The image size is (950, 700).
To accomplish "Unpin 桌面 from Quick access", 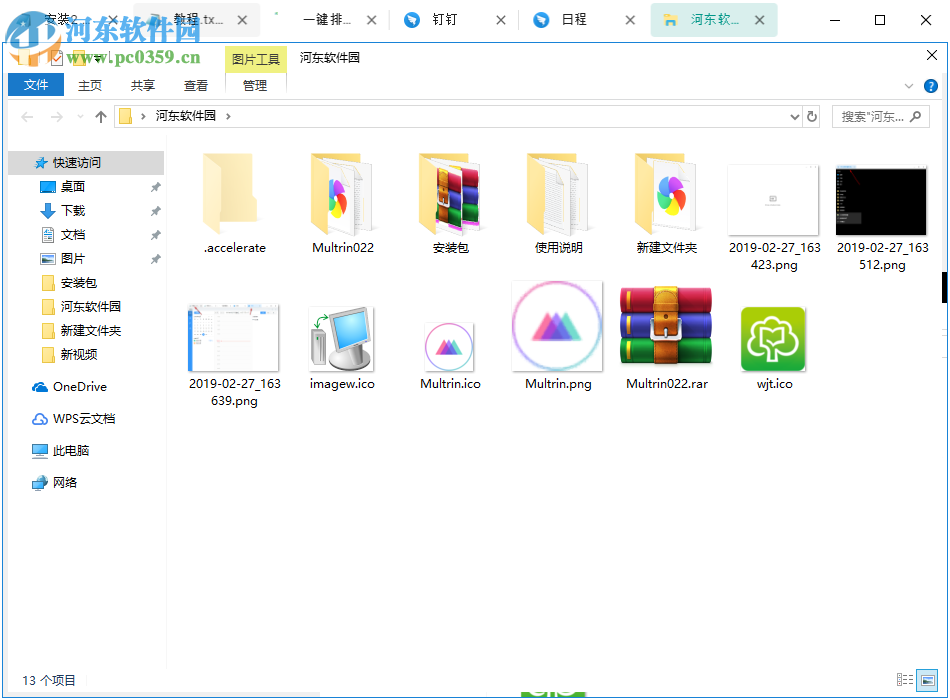I will point(155,186).
